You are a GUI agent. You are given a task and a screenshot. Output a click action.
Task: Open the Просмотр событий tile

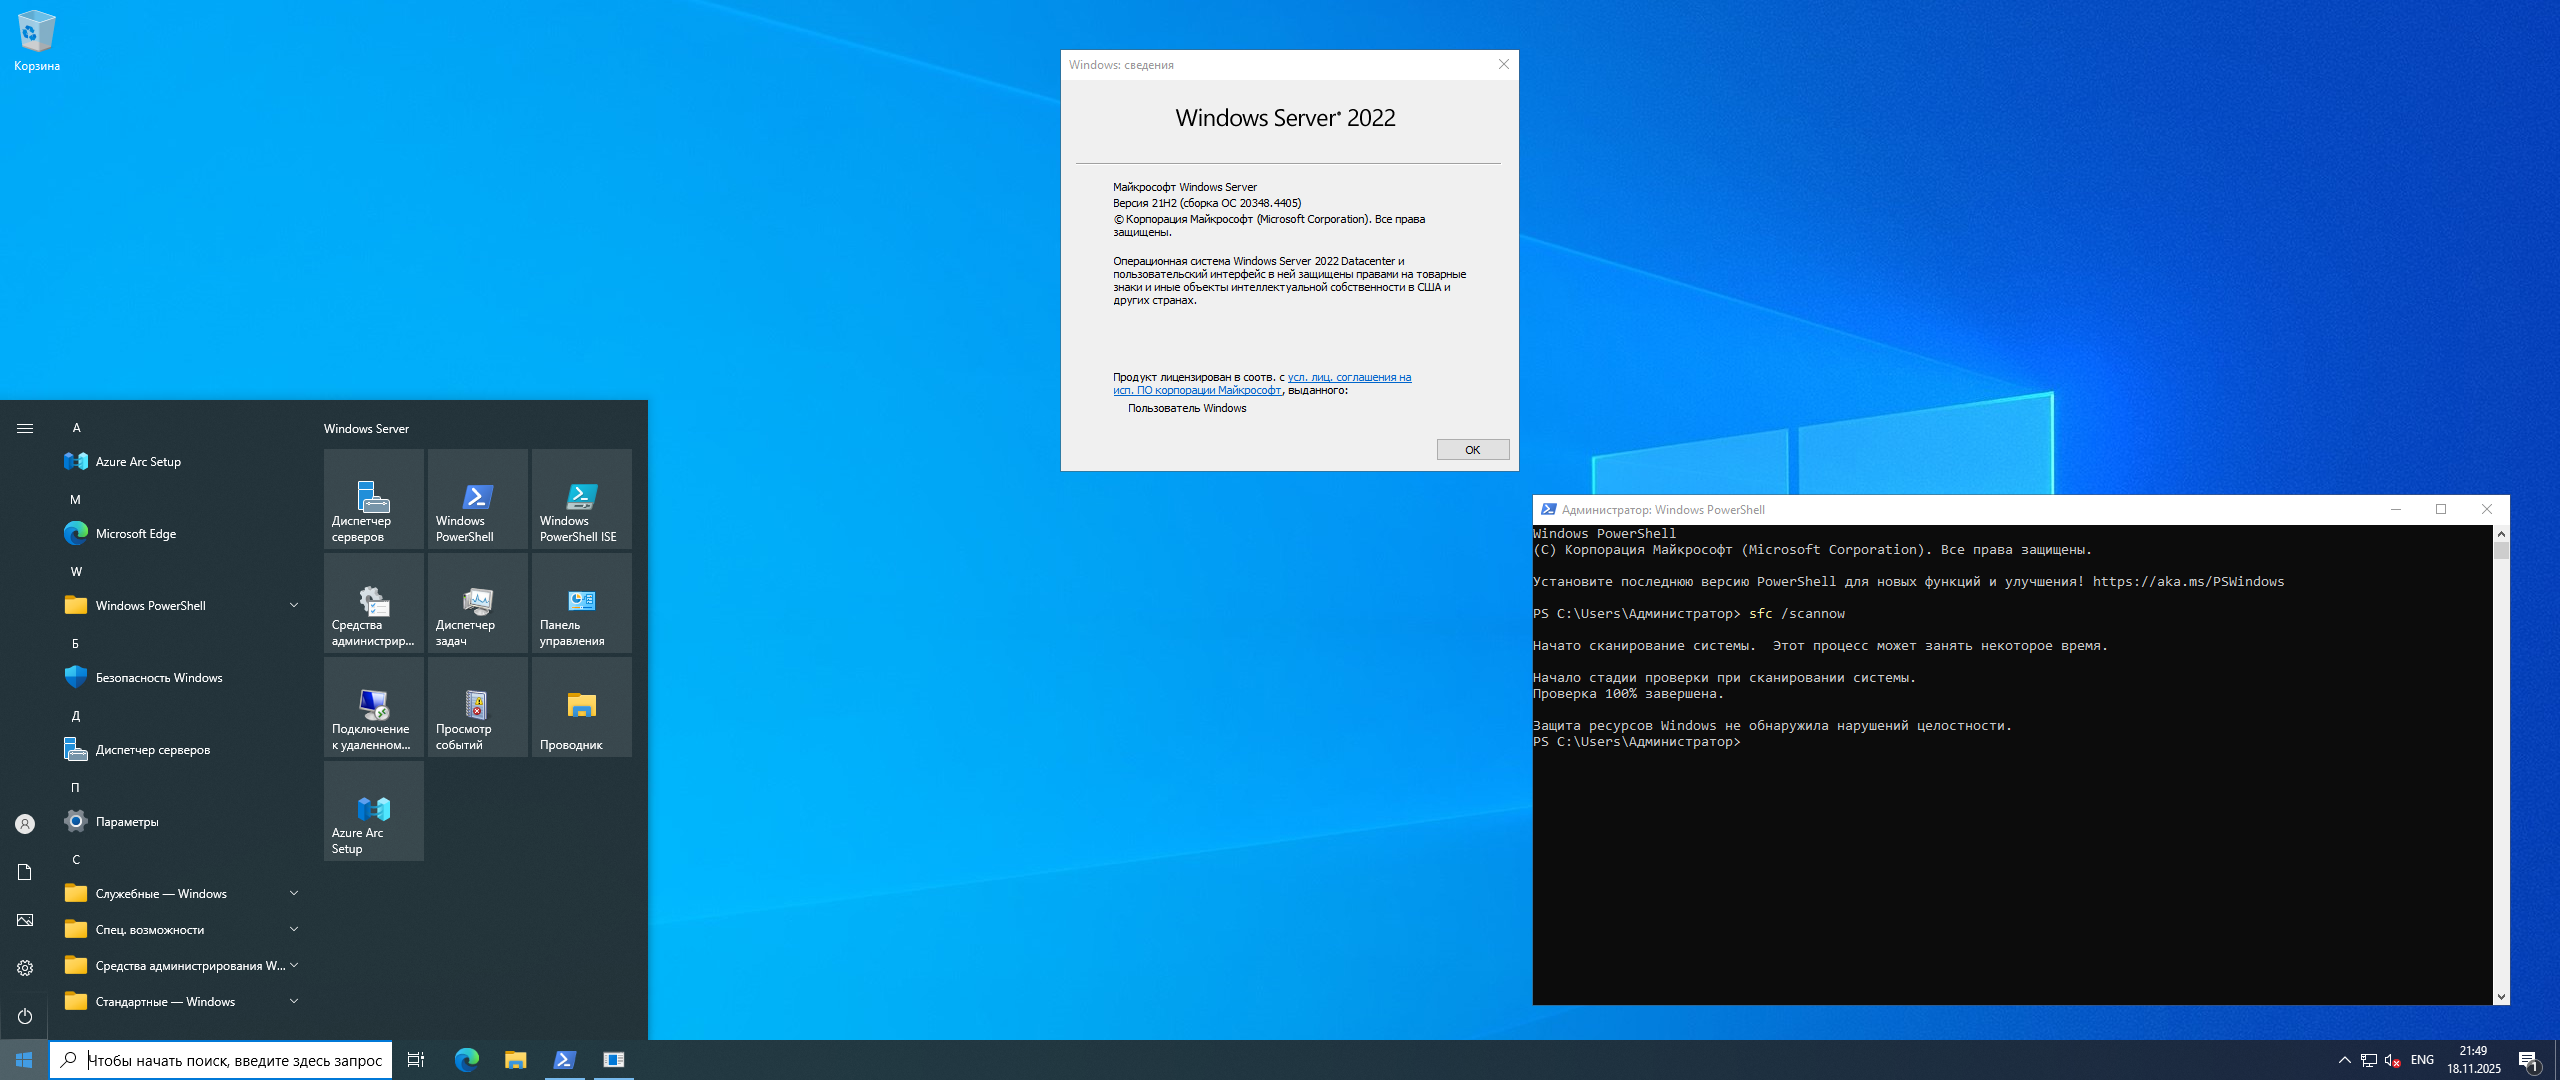pyautogui.click(x=477, y=707)
